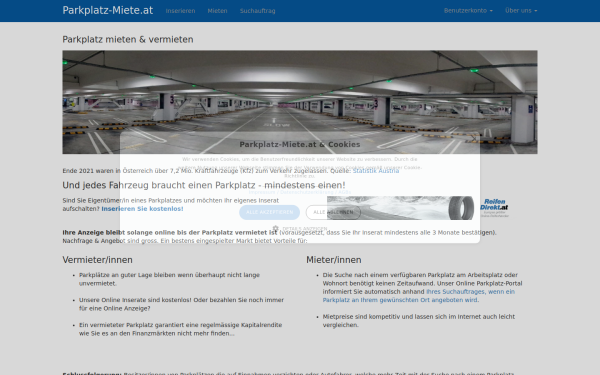This screenshot has width=600, height=375.
Task: Expand the Benutzerkonto dropdown
Action: tap(468, 10)
